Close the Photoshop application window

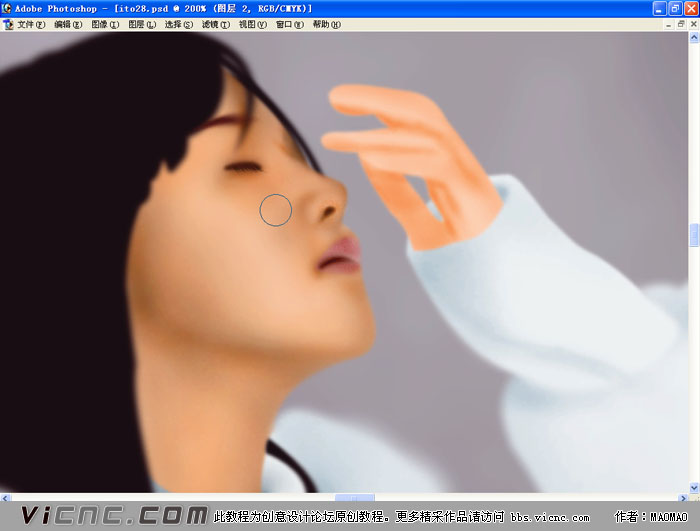click(691, 8)
